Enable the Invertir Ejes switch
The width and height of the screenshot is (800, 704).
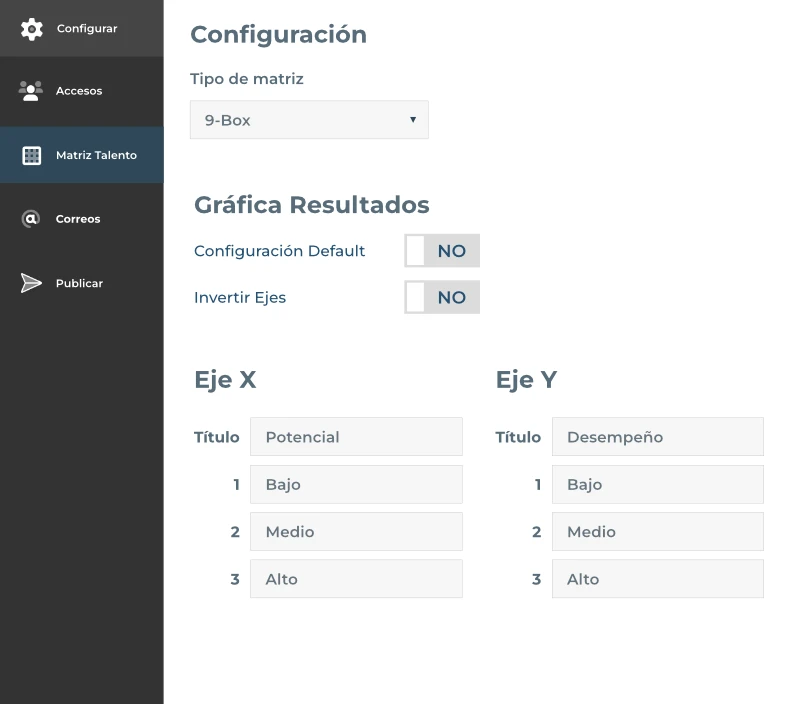pos(442,297)
